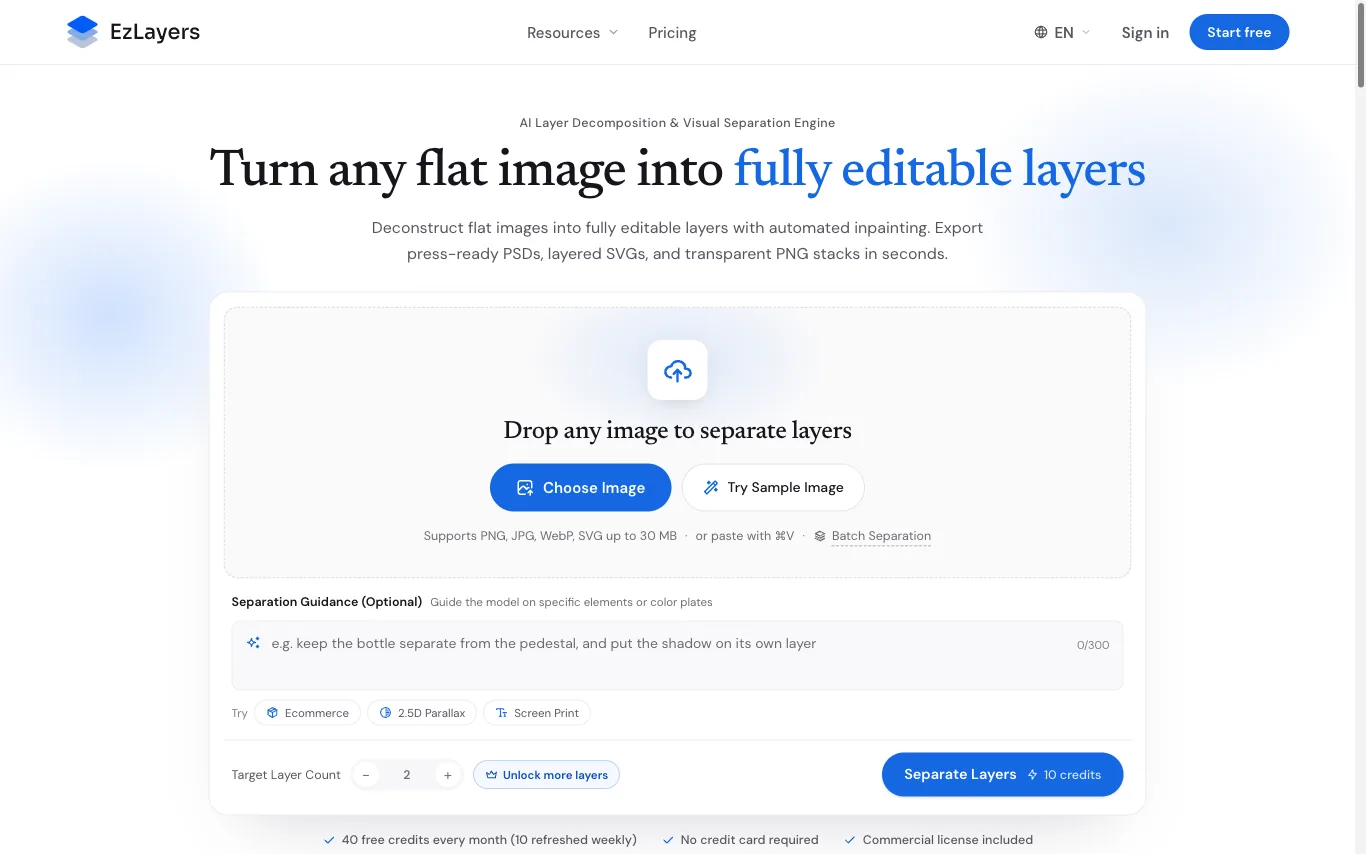Click the Start free button
The width and height of the screenshot is (1366, 854).
click(x=1239, y=32)
